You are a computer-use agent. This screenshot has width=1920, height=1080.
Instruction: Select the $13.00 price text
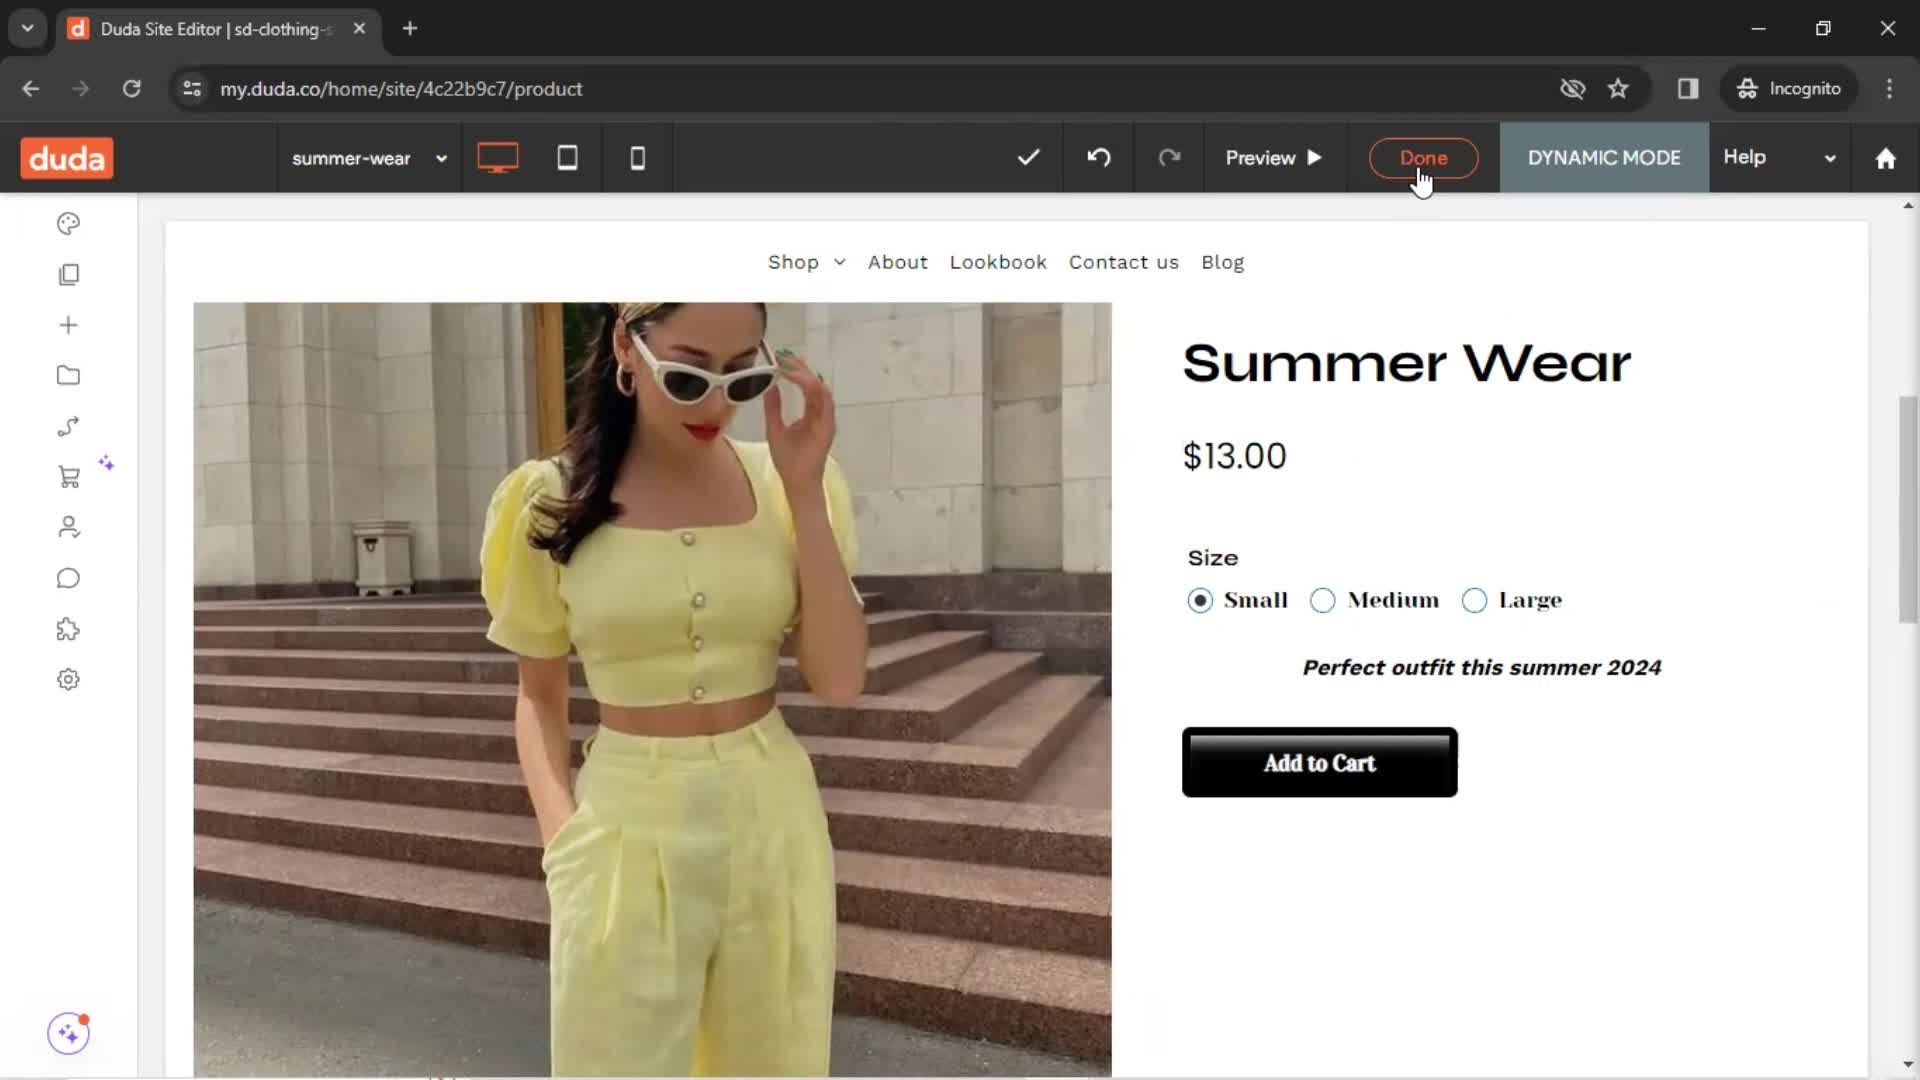[1234, 456]
